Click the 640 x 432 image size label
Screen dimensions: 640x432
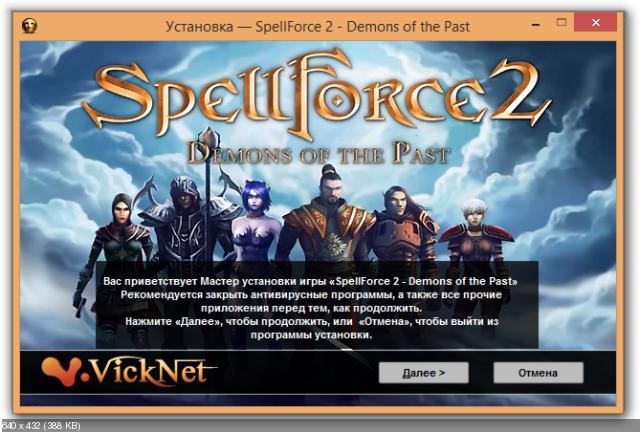coord(41,425)
